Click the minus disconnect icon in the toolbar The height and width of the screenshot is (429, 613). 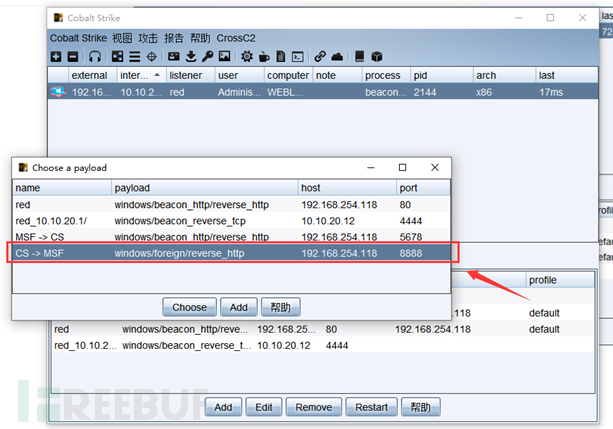pyautogui.click(x=73, y=57)
